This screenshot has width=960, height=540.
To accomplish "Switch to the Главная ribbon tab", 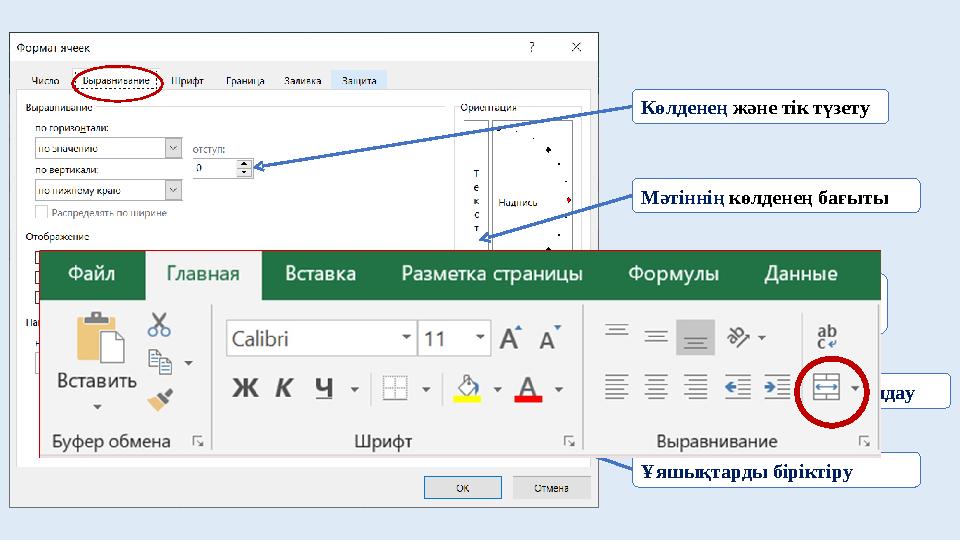I will 203,274.
